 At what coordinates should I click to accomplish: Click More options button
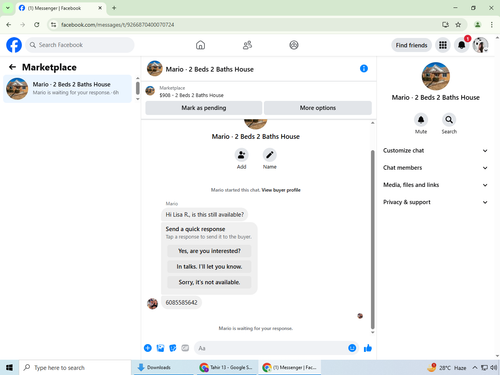point(318,108)
